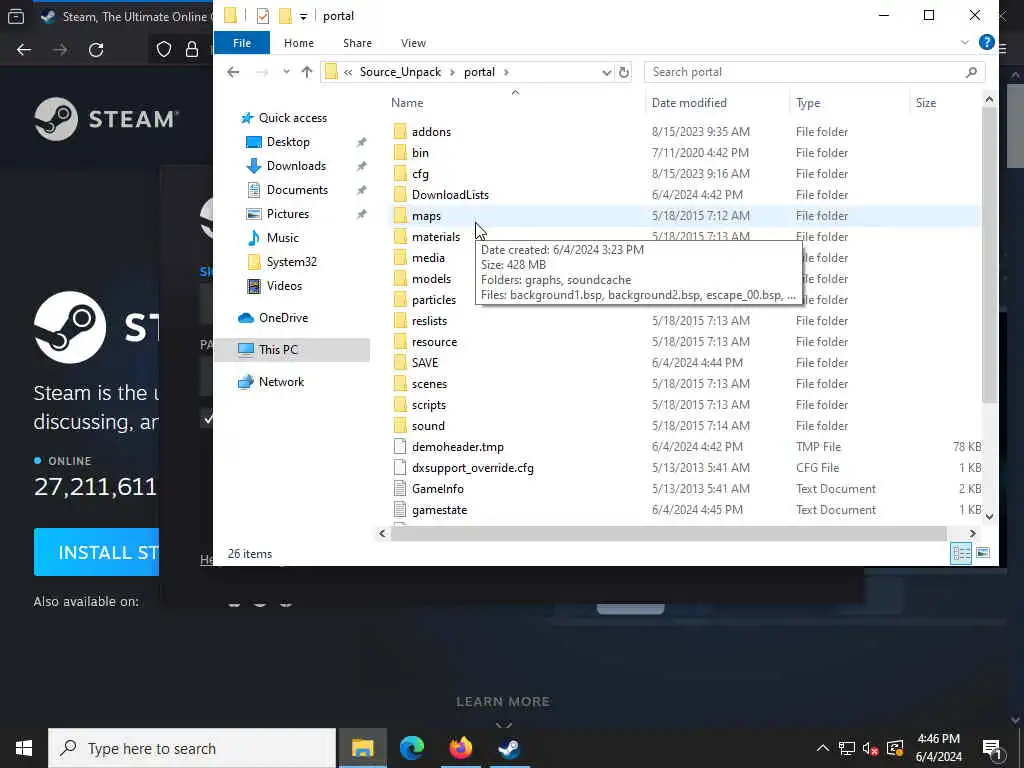Image resolution: width=1024 pixels, height=768 pixels.
Task: Open Desktop in Quick access
Action: coord(288,142)
